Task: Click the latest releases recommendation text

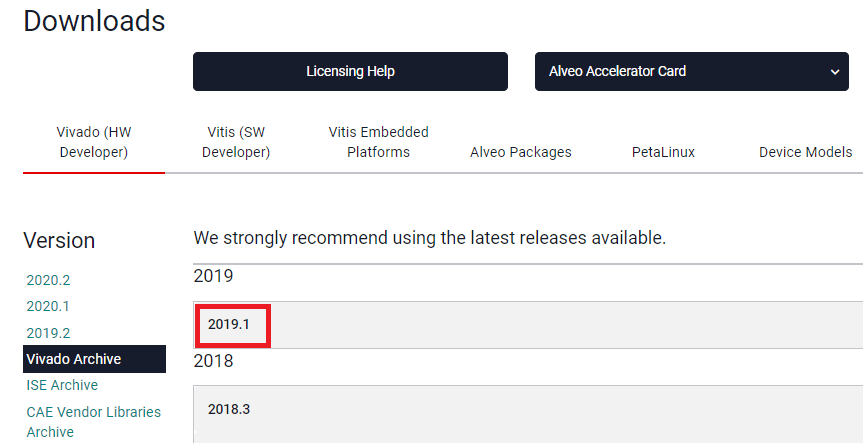Action: [429, 238]
